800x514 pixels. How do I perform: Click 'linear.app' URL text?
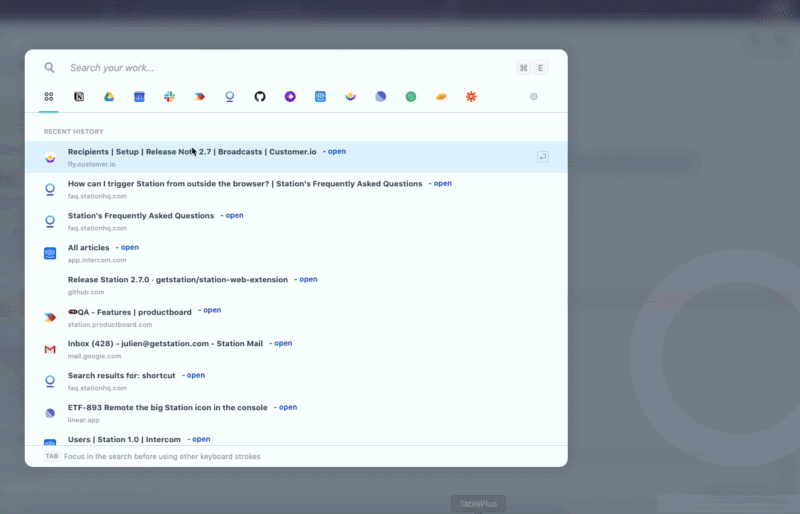[84, 420]
